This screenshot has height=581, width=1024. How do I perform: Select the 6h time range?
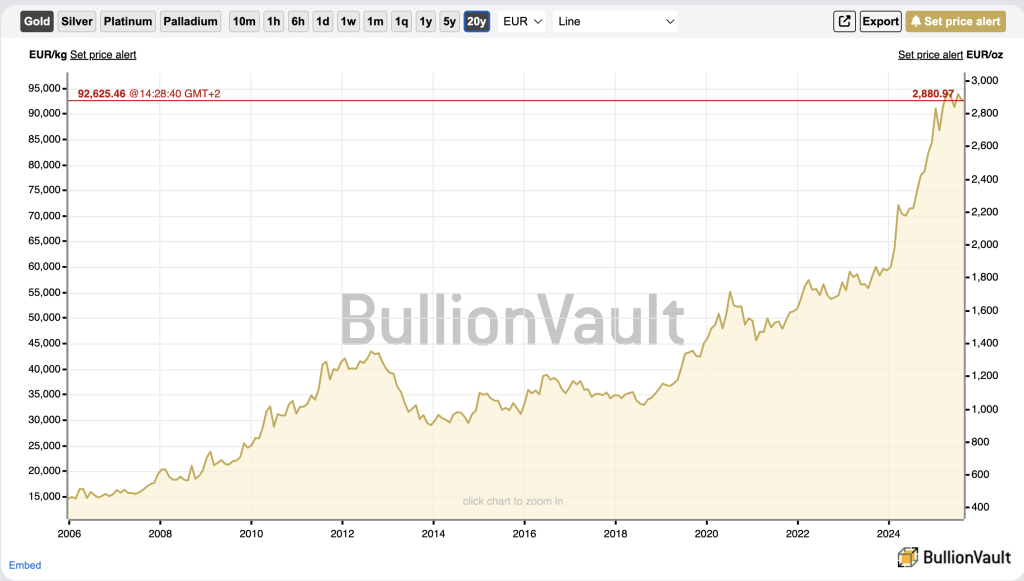point(298,22)
